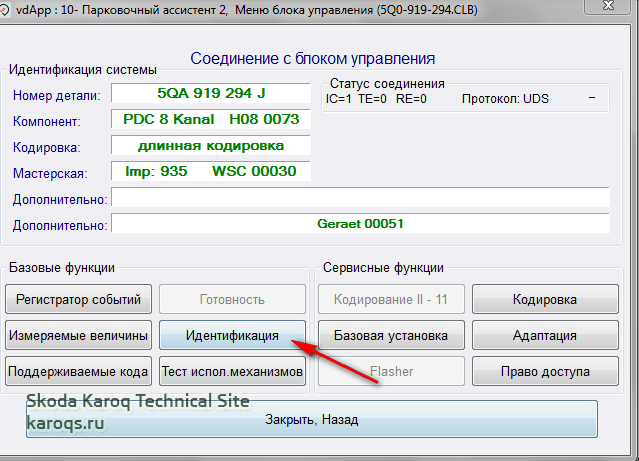Image resolution: width=639 pixels, height=461 pixels.
Task: Select the Адаптация button
Action: click(544, 335)
